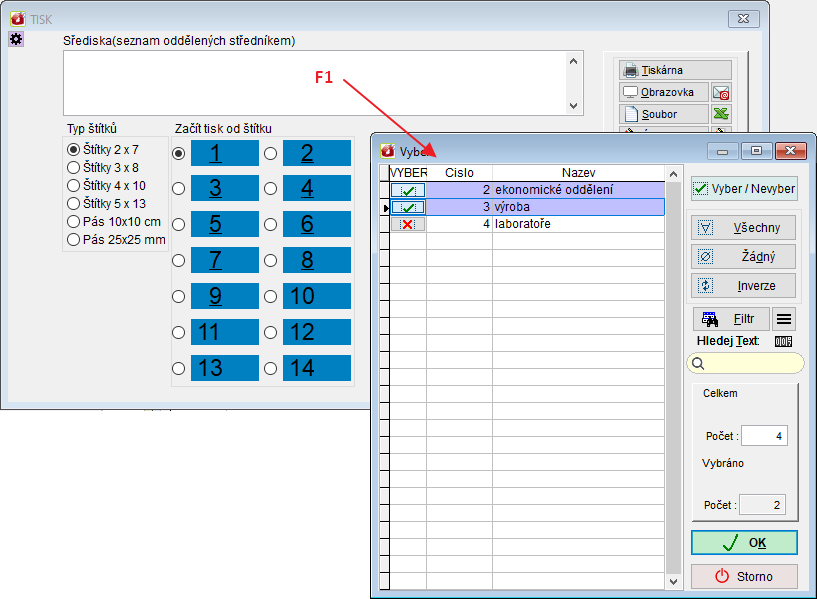The height and width of the screenshot is (599, 817).
Task: Select the radio button beside label 10
Action: click(x=270, y=296)
